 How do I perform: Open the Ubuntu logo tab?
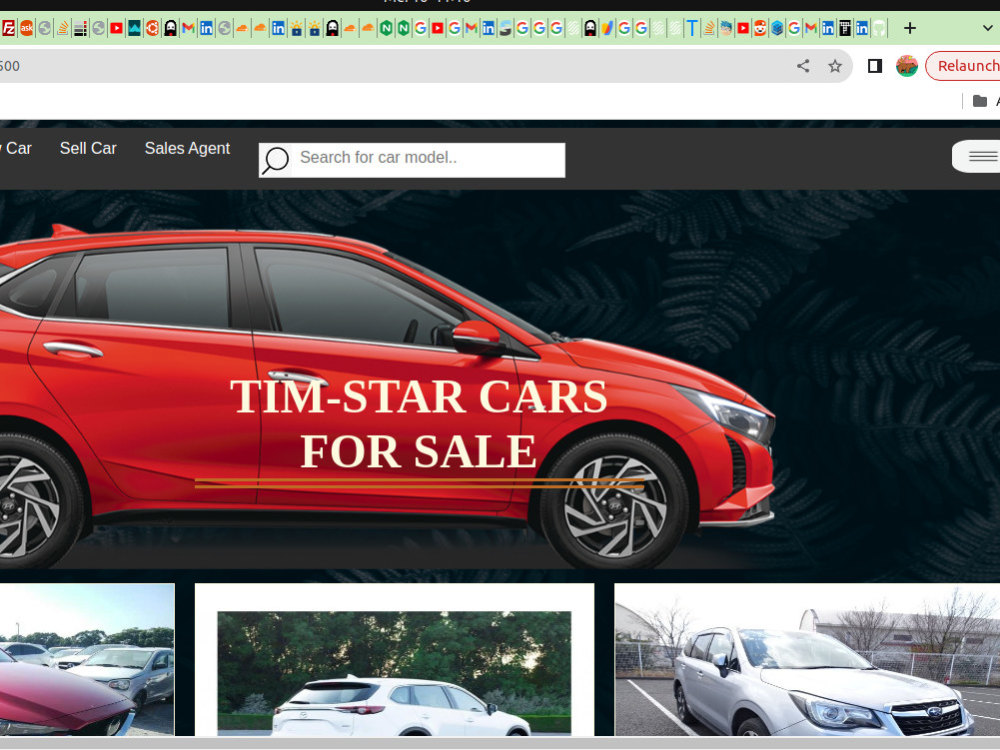point(152,28)
